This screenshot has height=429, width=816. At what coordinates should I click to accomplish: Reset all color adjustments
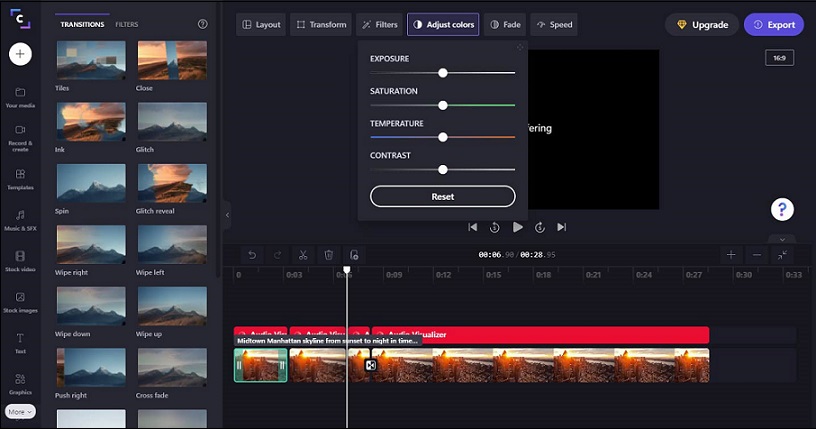coord(443,196)
